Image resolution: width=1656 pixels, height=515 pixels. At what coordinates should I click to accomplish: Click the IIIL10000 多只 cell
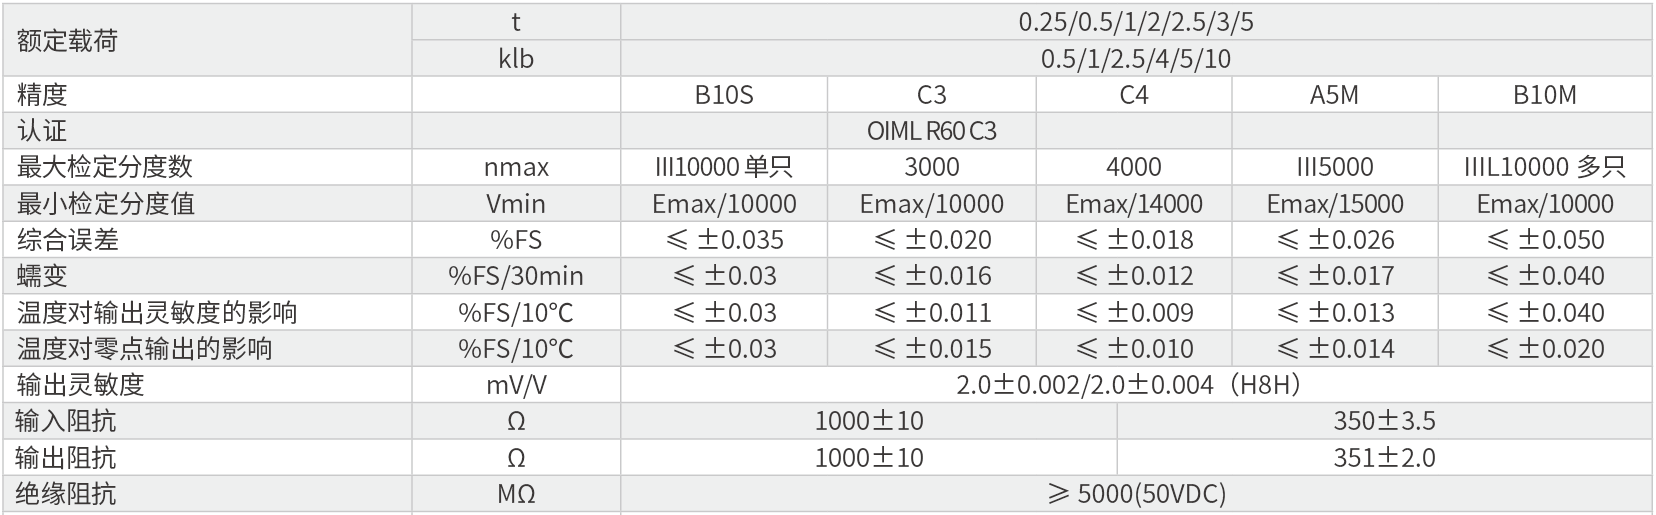pyautogui.click(x=1544, y=167)
